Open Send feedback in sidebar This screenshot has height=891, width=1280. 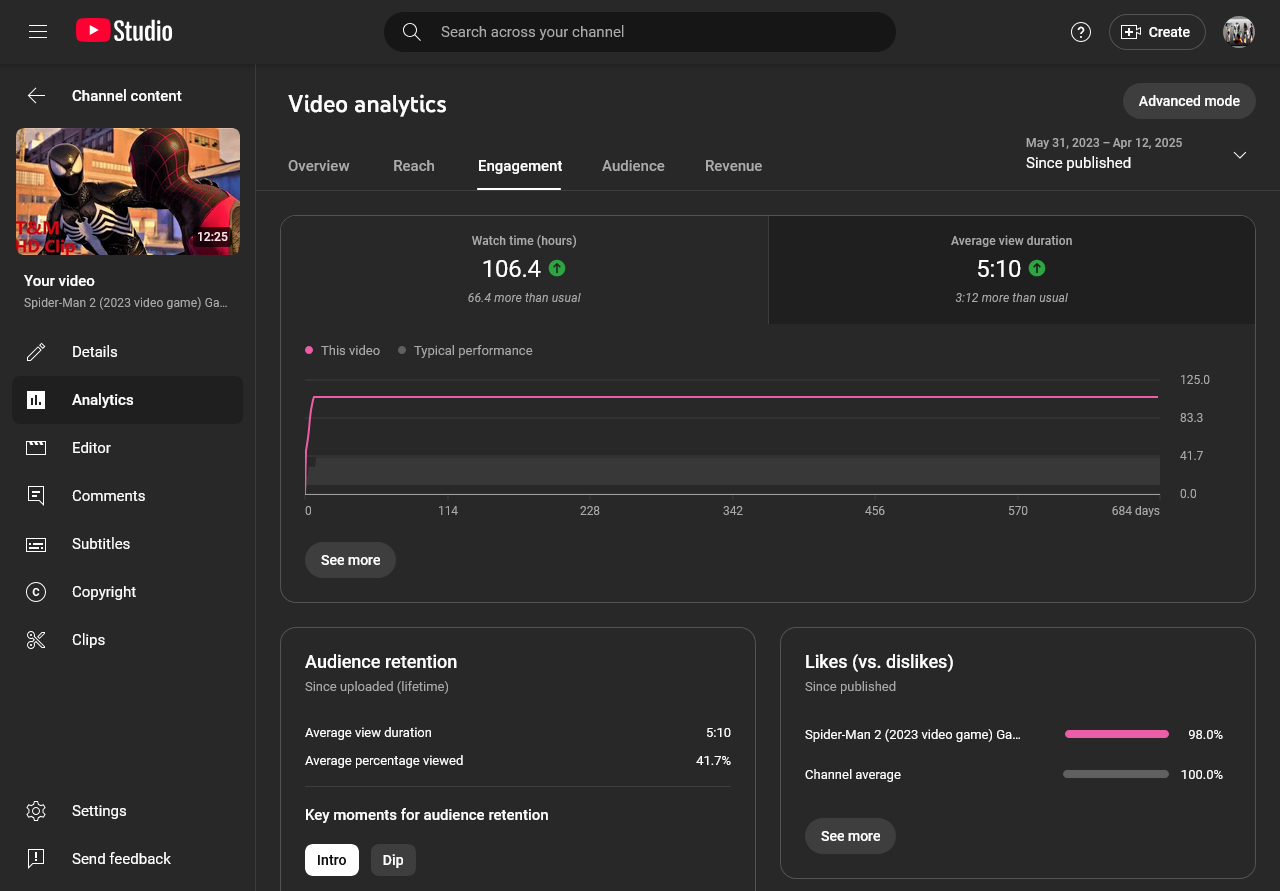[127, 859]
